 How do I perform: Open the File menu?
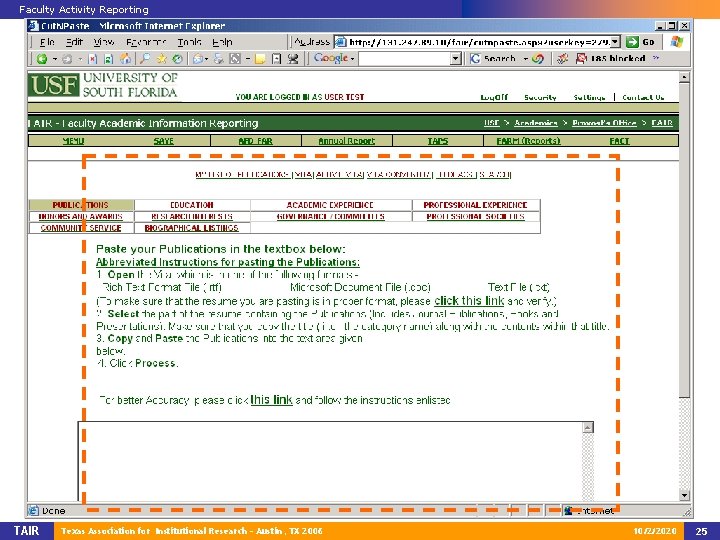[47, 42]
